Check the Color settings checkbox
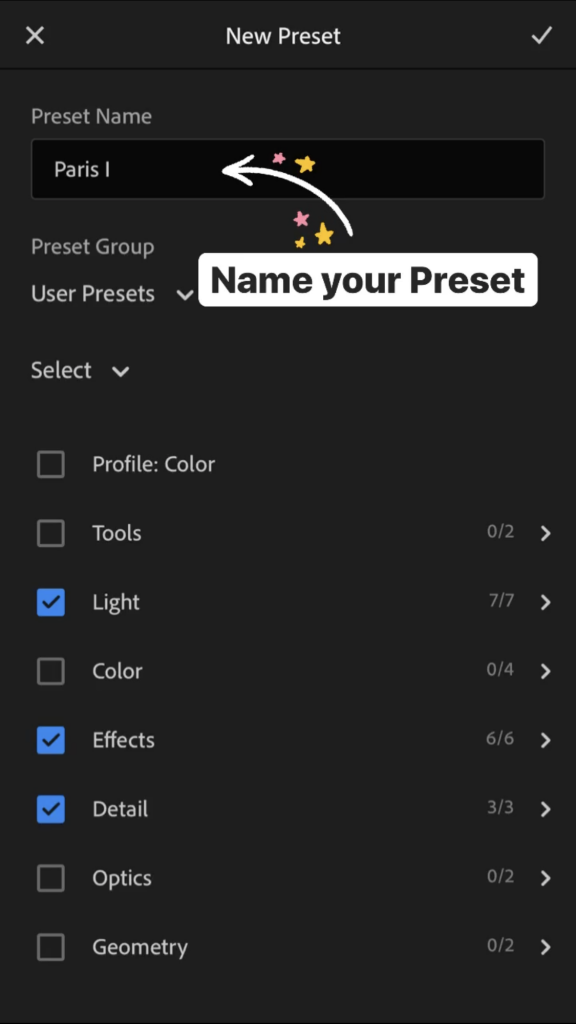This screenshot has width=576, height=1024. tap(51, 671)
